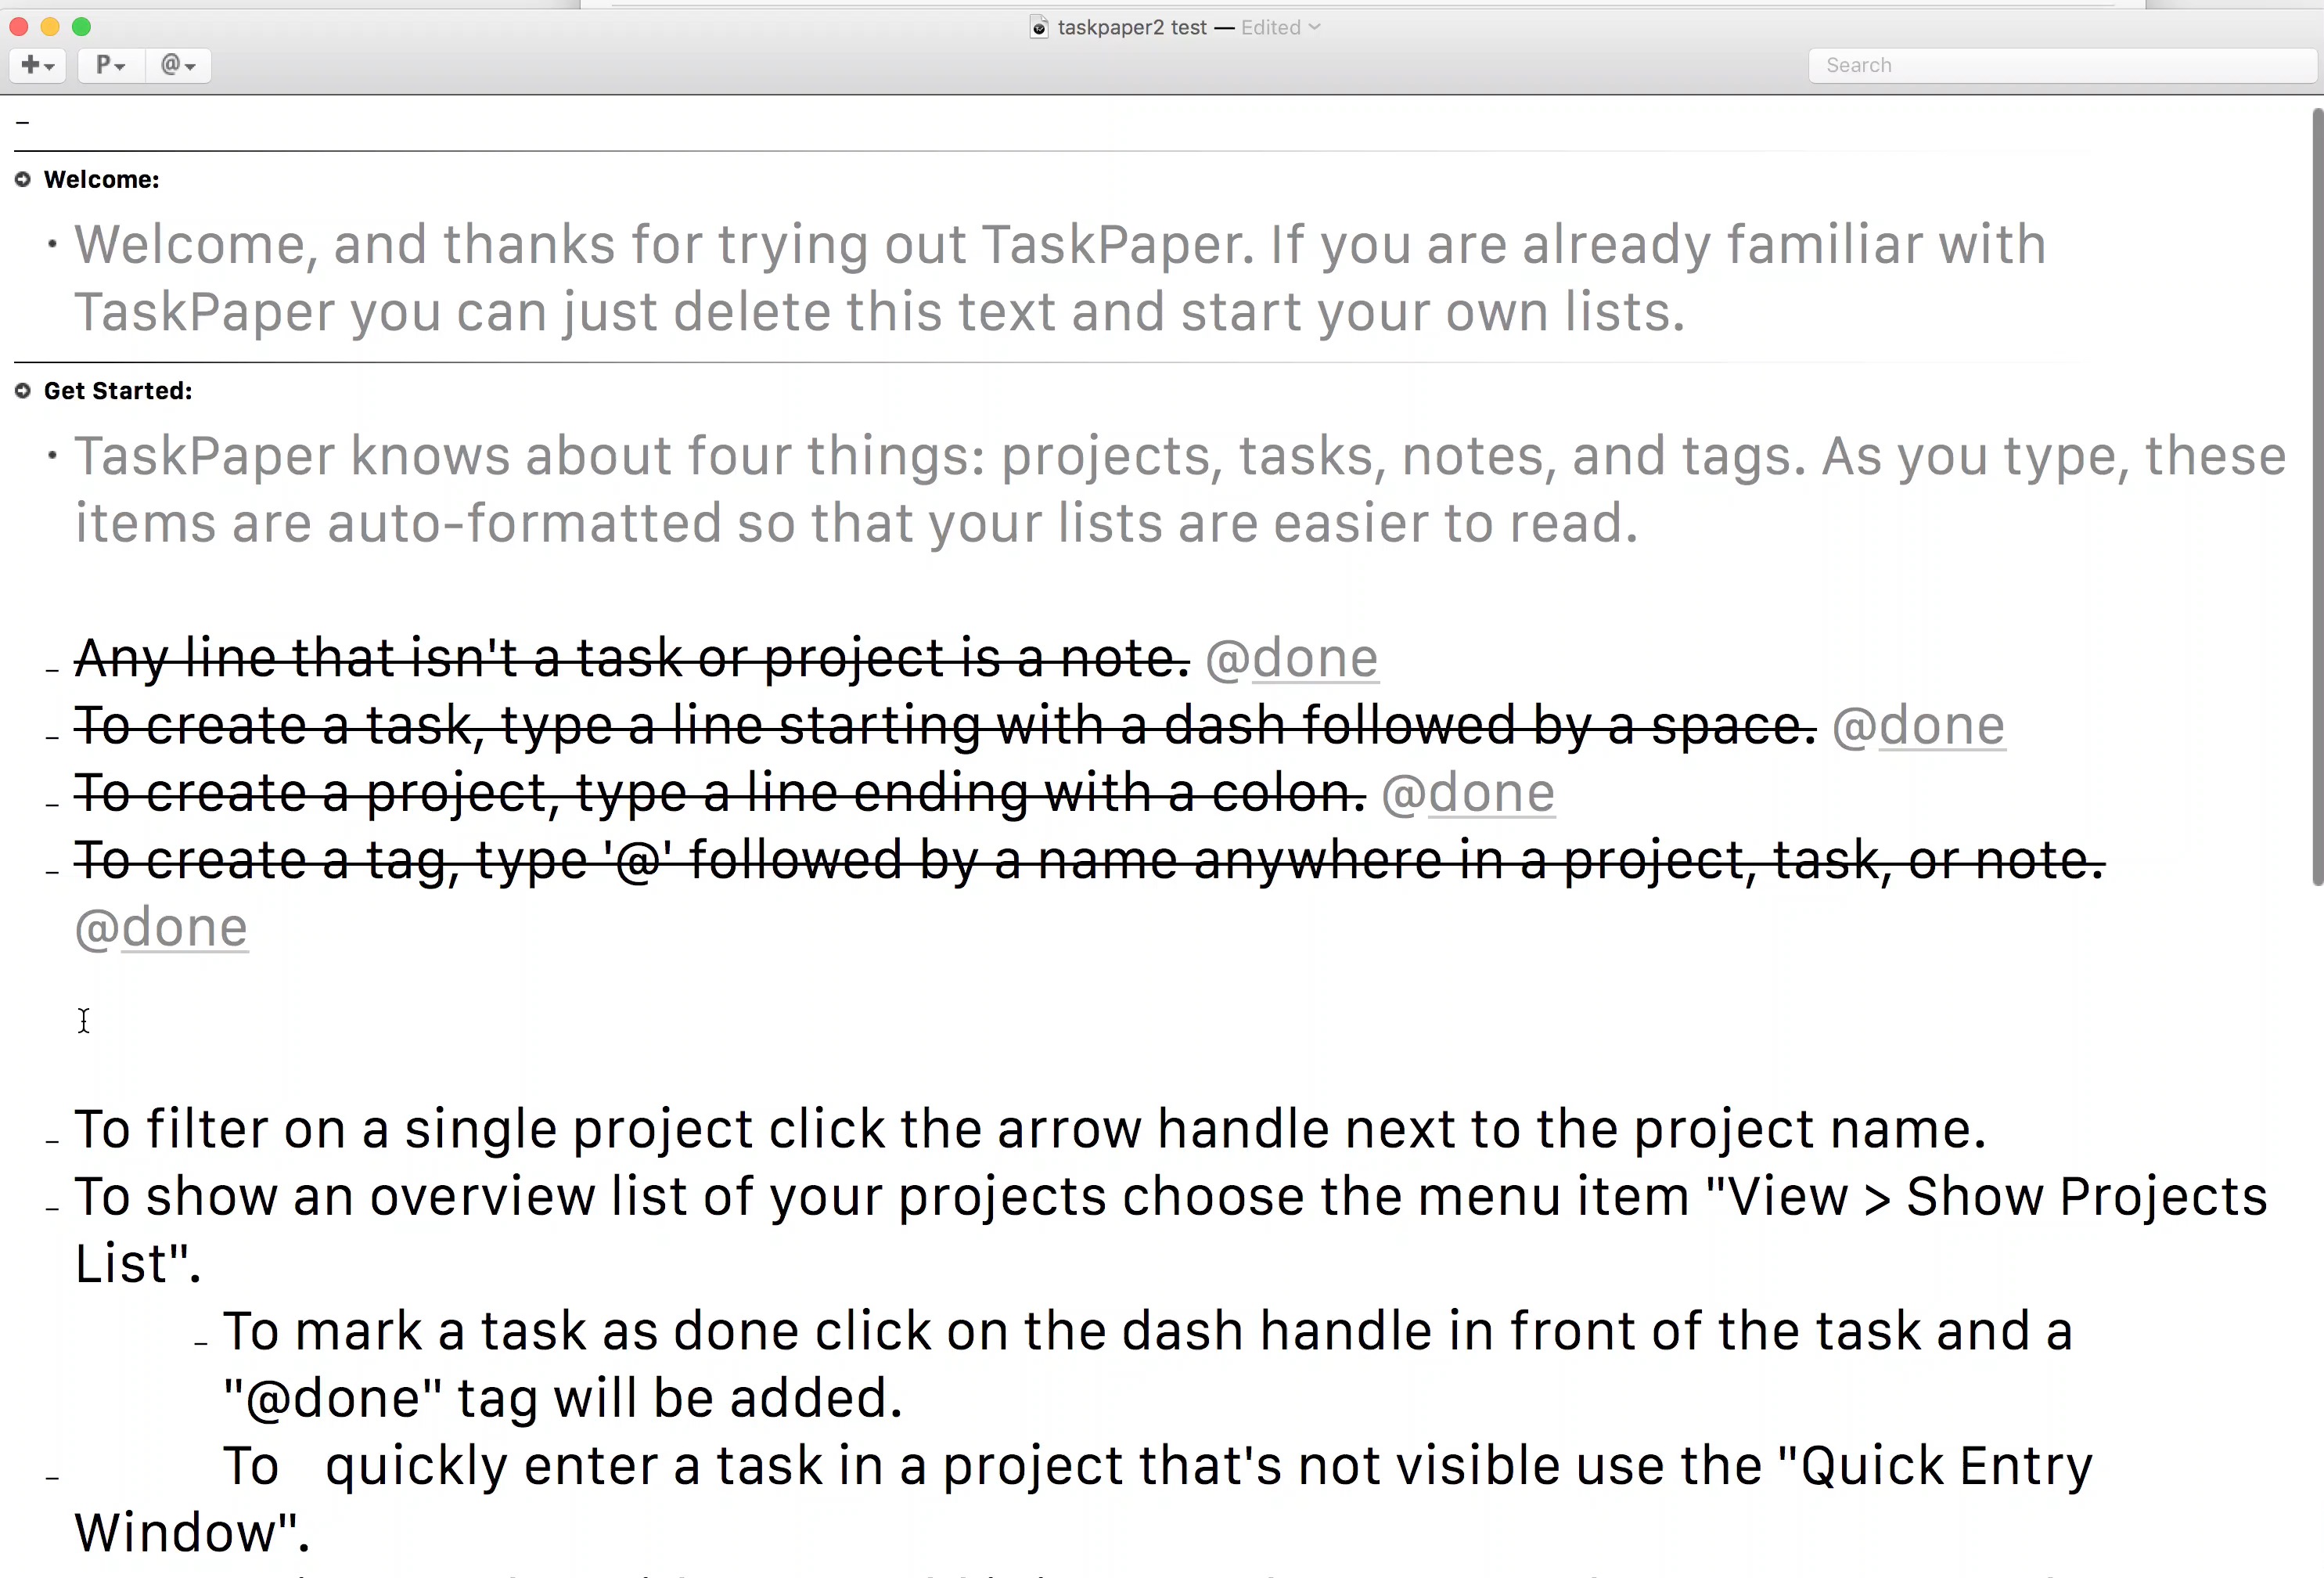
Task: Click @done tag after 'is a note.'
Action: tap(1292, 659)
